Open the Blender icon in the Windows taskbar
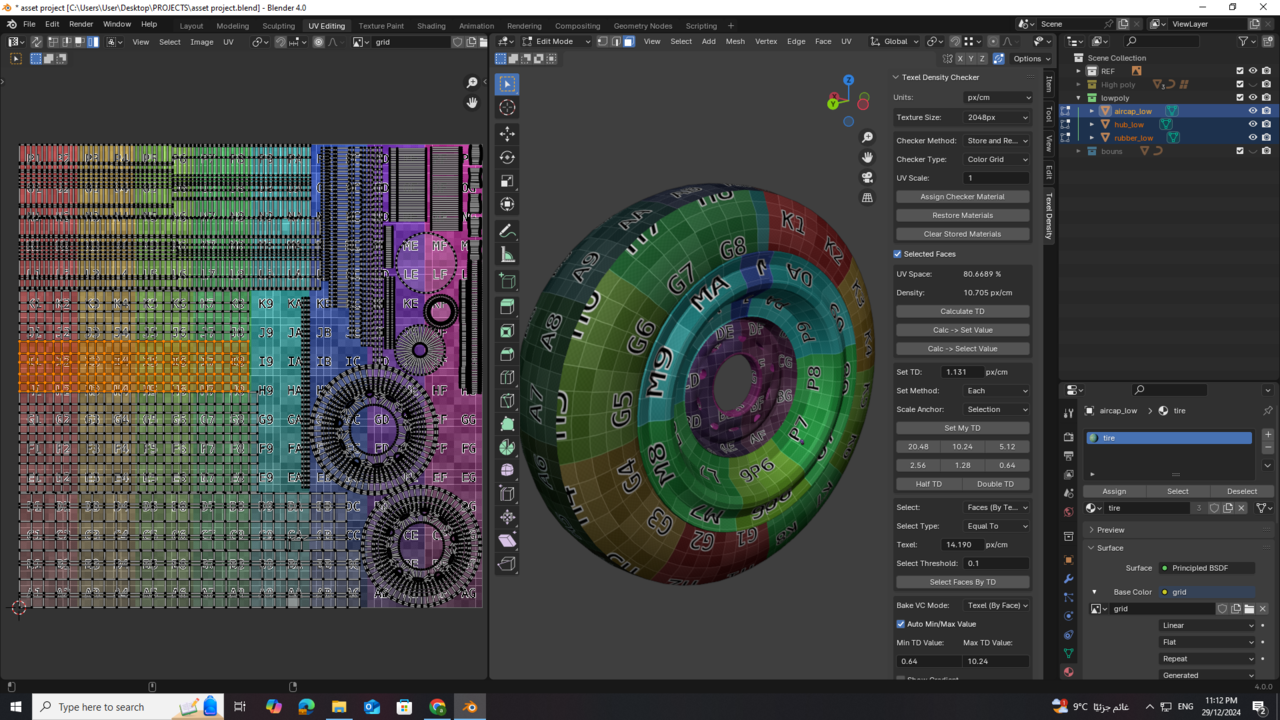Image resolution: width=1280 pixels, height=720 pixels. 469,707
